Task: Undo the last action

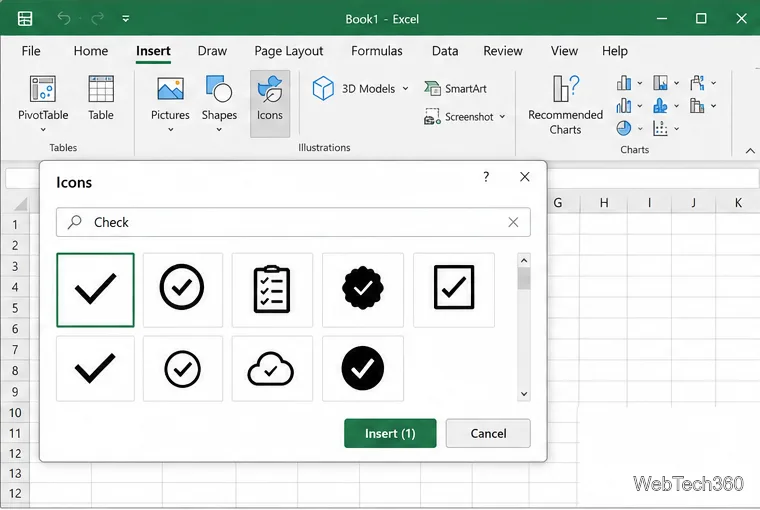Action: pos(63,18)
